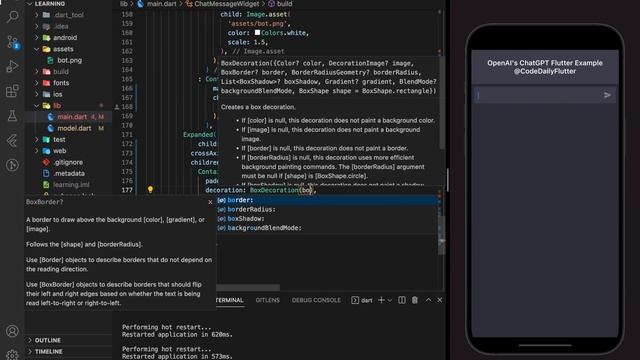Open terminal launch profile dropdown arrow
This screenshot has height=360, width=640.
tap(390, 300)
